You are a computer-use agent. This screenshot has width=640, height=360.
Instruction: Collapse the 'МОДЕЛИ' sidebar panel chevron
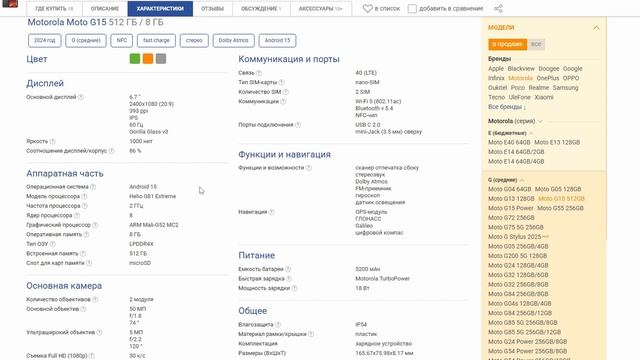[596, 28]
